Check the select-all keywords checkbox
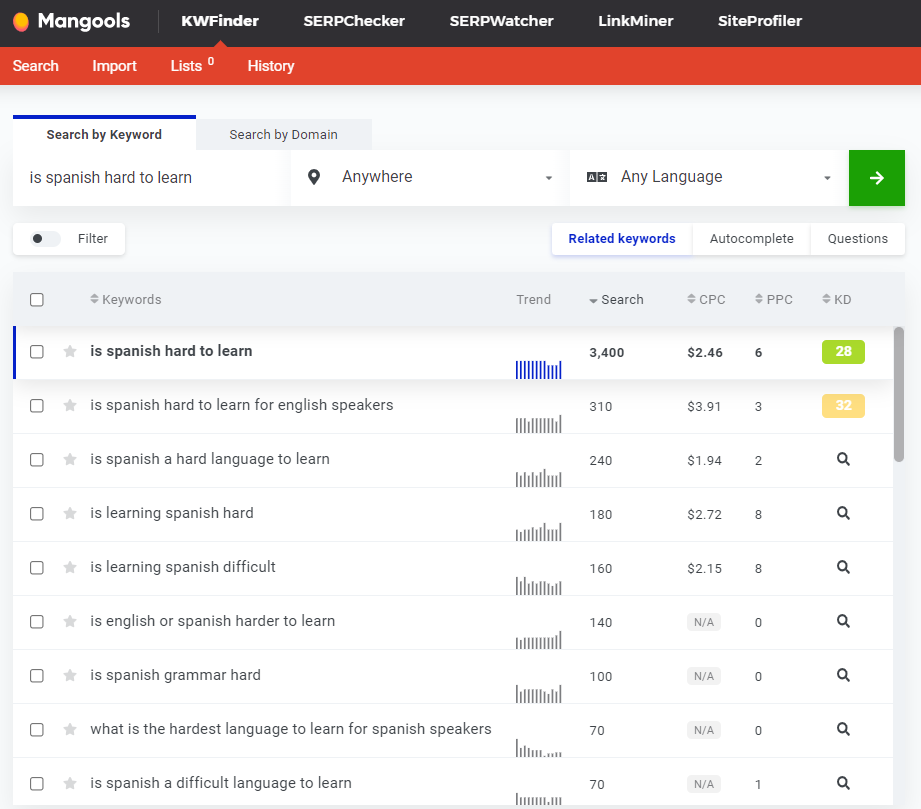The width and height of the screenshot is (921, 809). pos(36,300)
